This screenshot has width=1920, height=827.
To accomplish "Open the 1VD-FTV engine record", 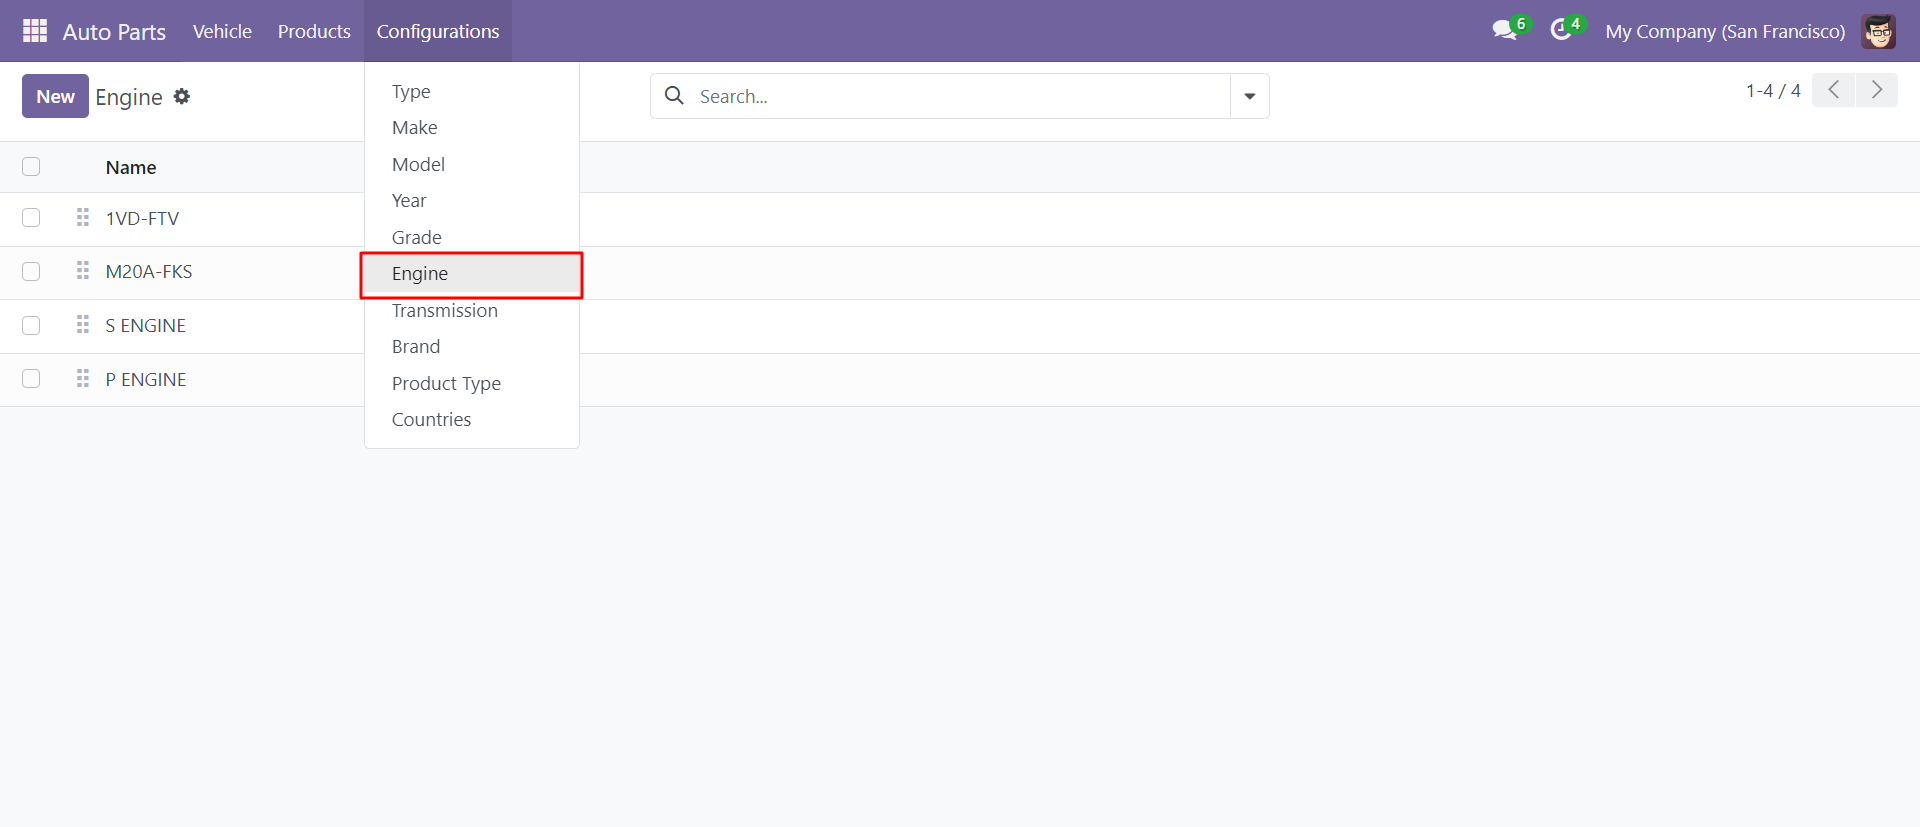I will click(142, 218).
